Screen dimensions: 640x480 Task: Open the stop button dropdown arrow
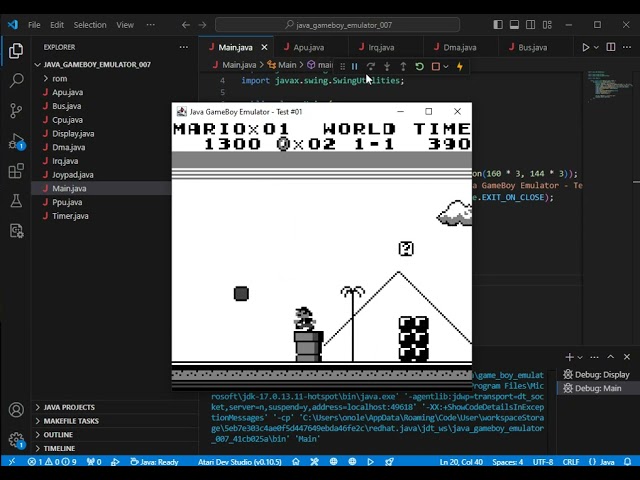pyautogui.click(x=446, y=66)
